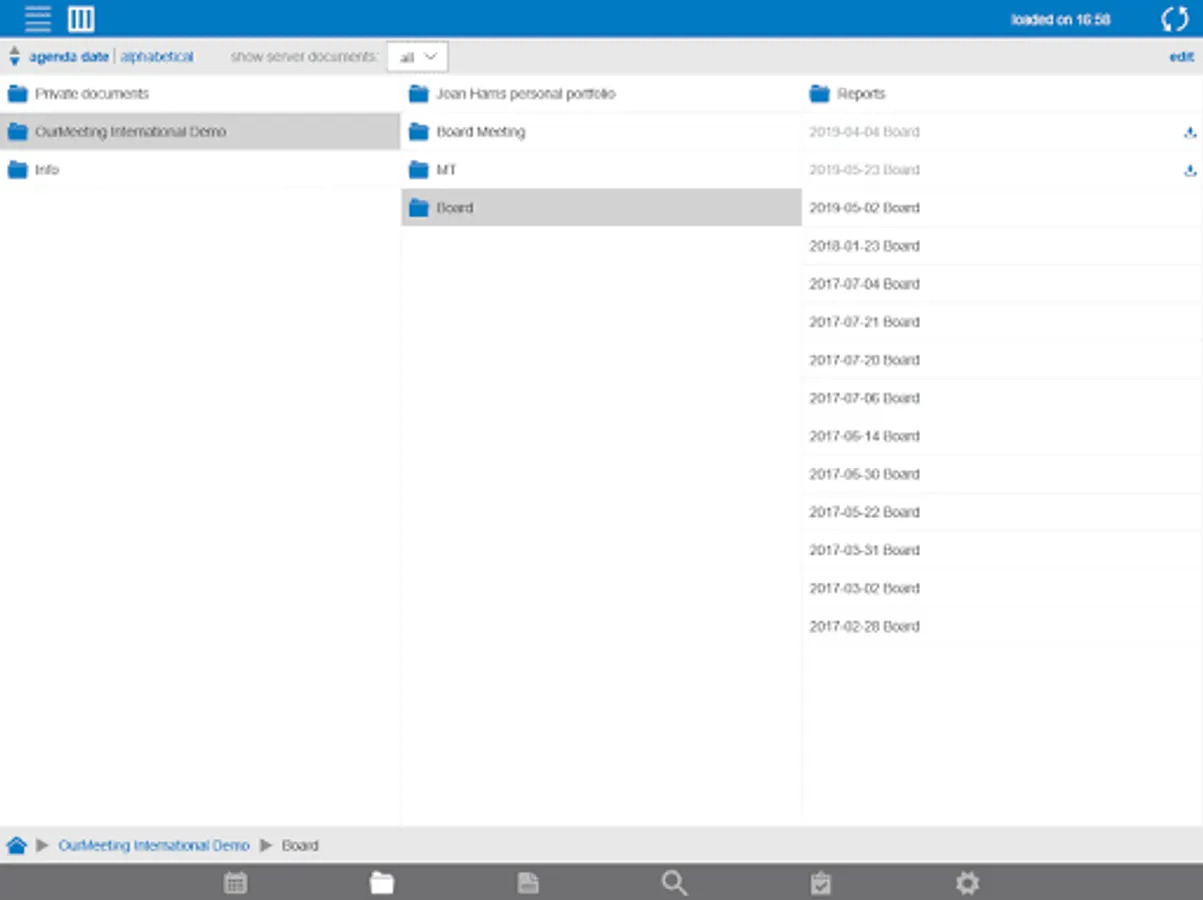Click OurMeeting International Demo breadcrumb link
This screenshot has width=1203, height=900.
pos(153,845)
